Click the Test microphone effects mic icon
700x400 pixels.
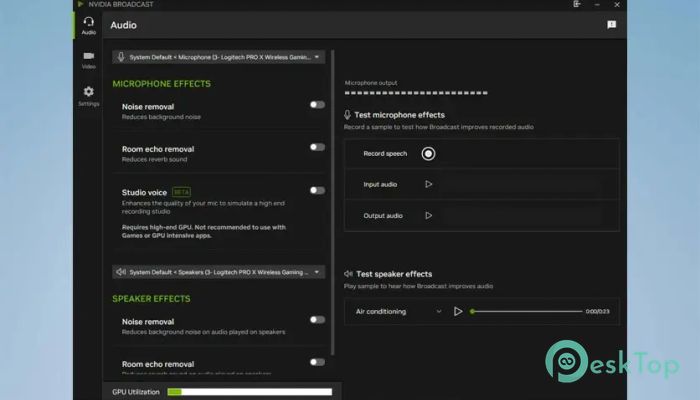click(347, 115)
